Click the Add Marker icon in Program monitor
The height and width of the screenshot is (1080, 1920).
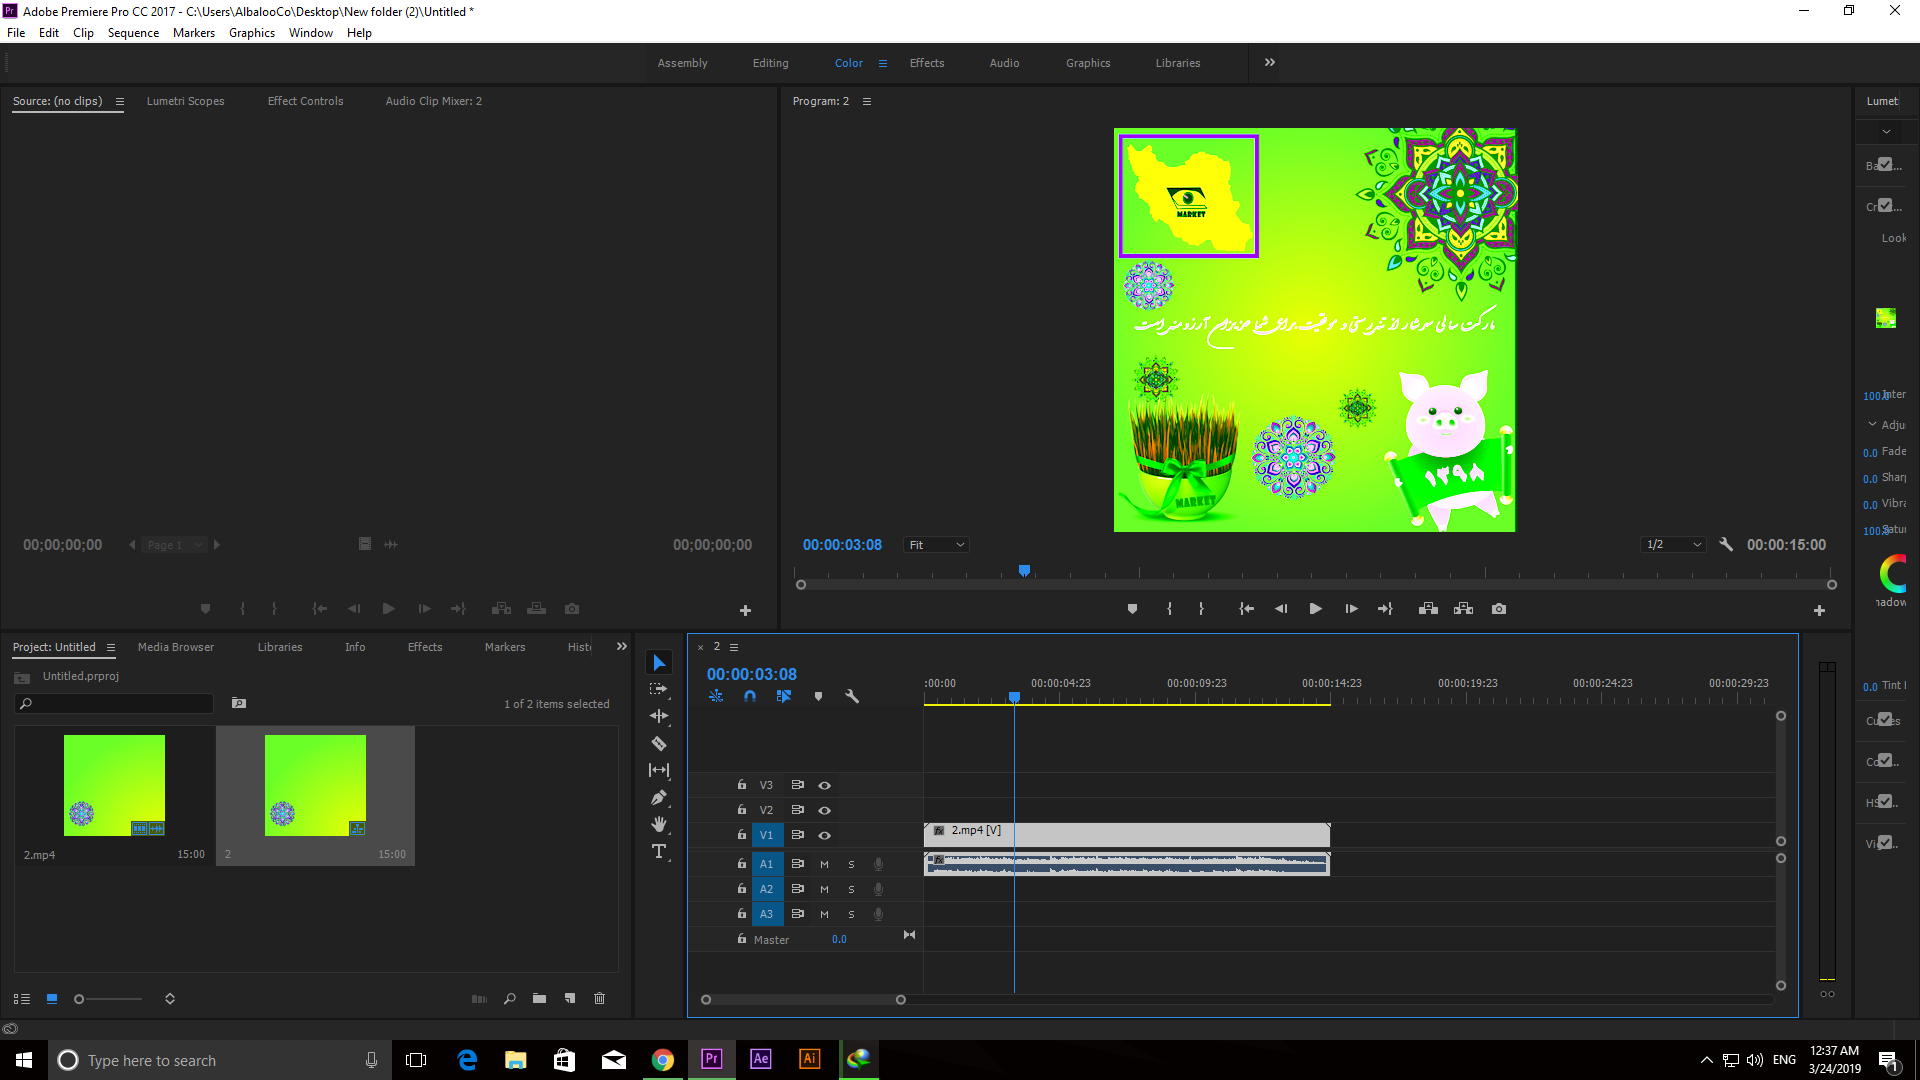[x=1130, y=609]
